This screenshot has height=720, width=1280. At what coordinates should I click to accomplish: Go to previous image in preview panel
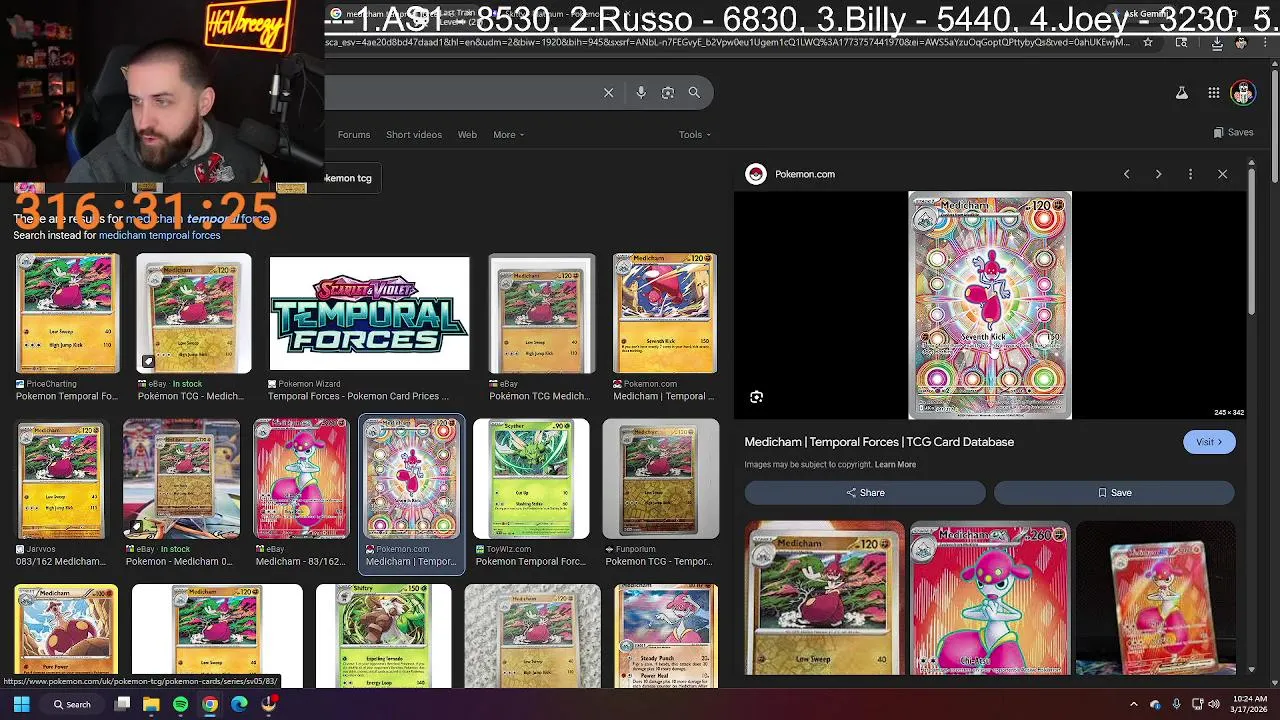[1126, 174]
